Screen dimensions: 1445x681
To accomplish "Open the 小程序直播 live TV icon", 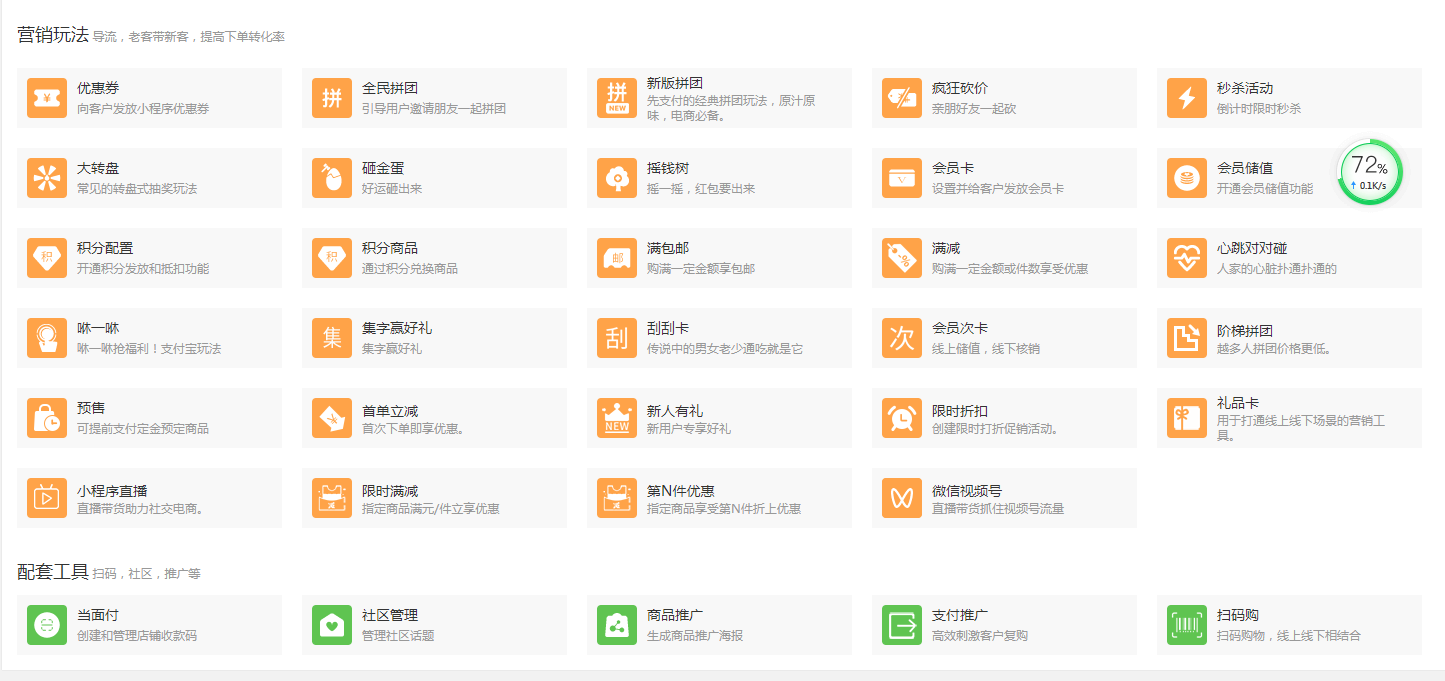I will coord(47,498).
